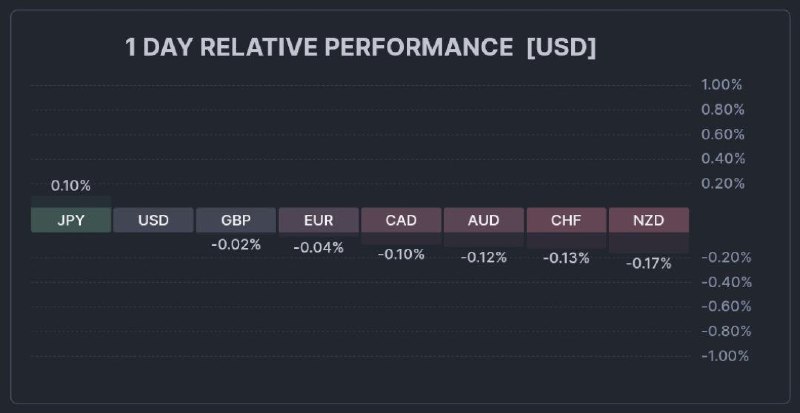
Task: Click the CAD currency bar
Action: click(401, 220)
